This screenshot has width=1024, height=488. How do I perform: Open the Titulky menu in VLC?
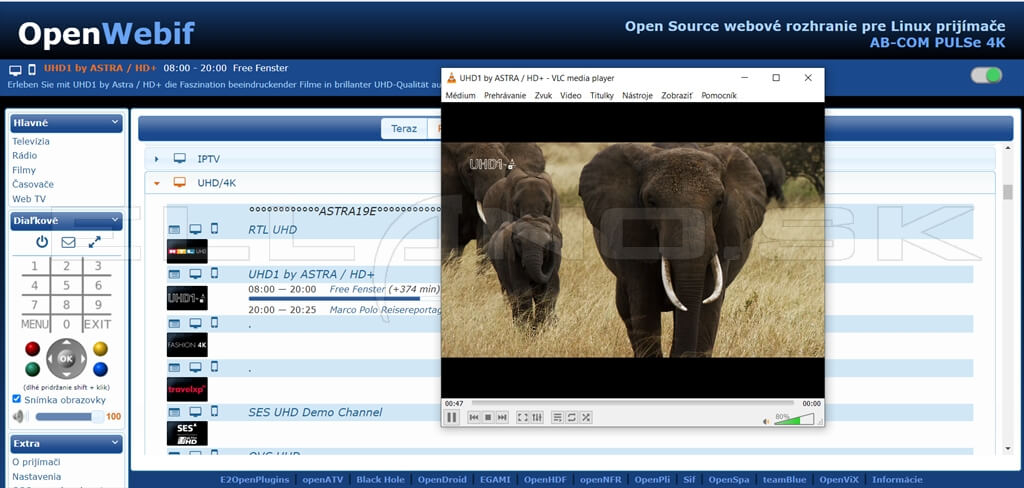(x=602, y=95)
